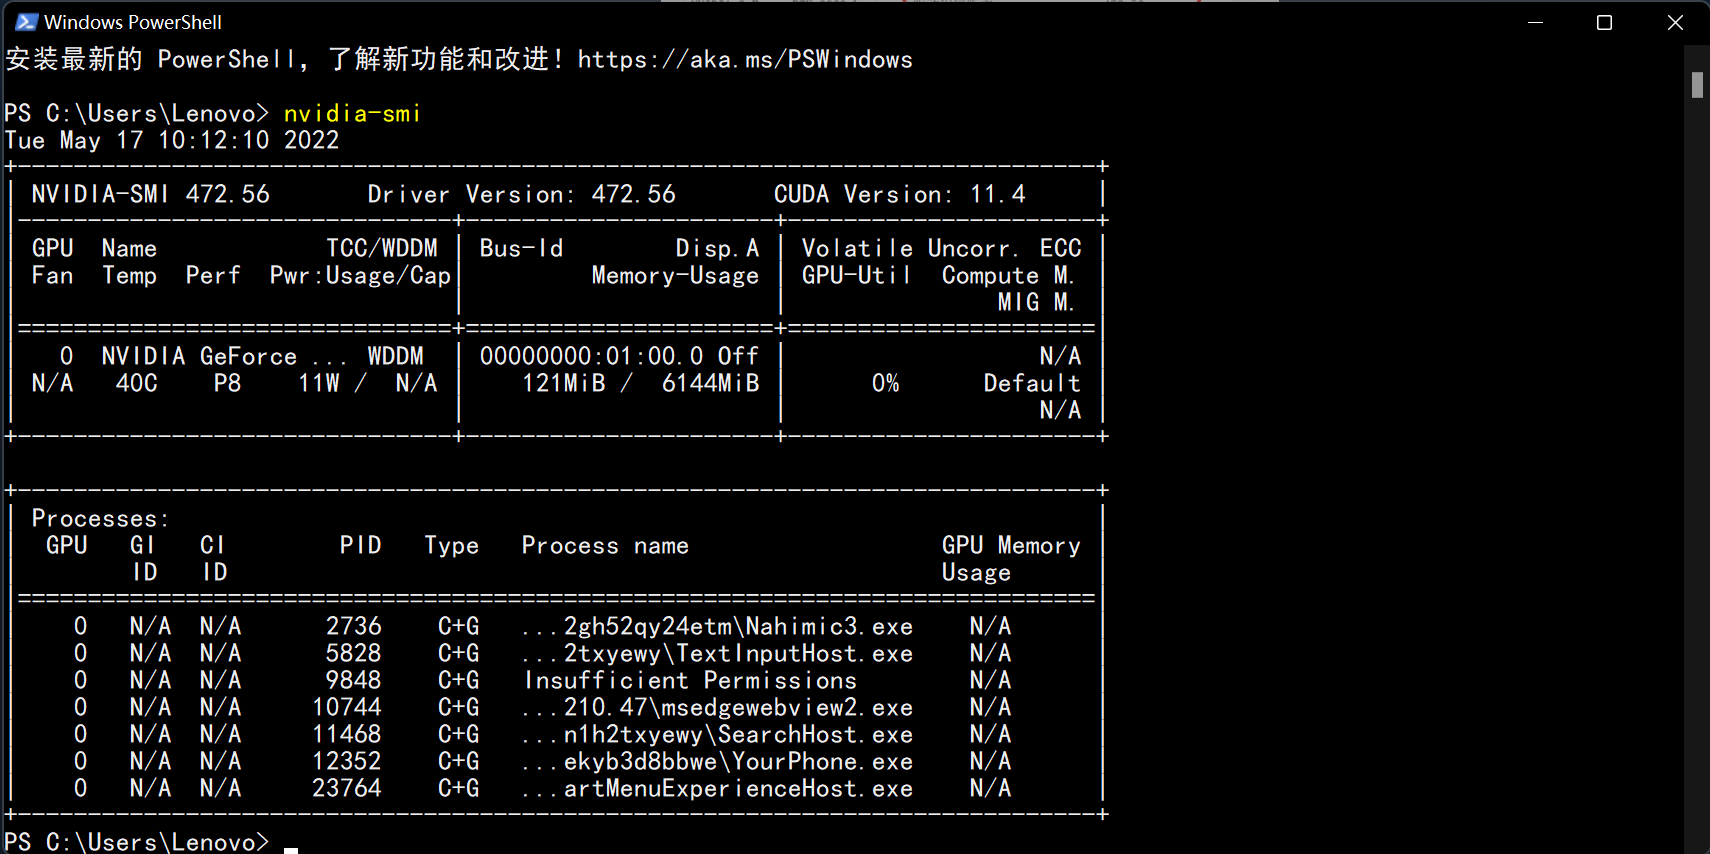1710x854 pixels.
Task: Minimize the Windows PowerShell window
Action: click(1535, 22)
